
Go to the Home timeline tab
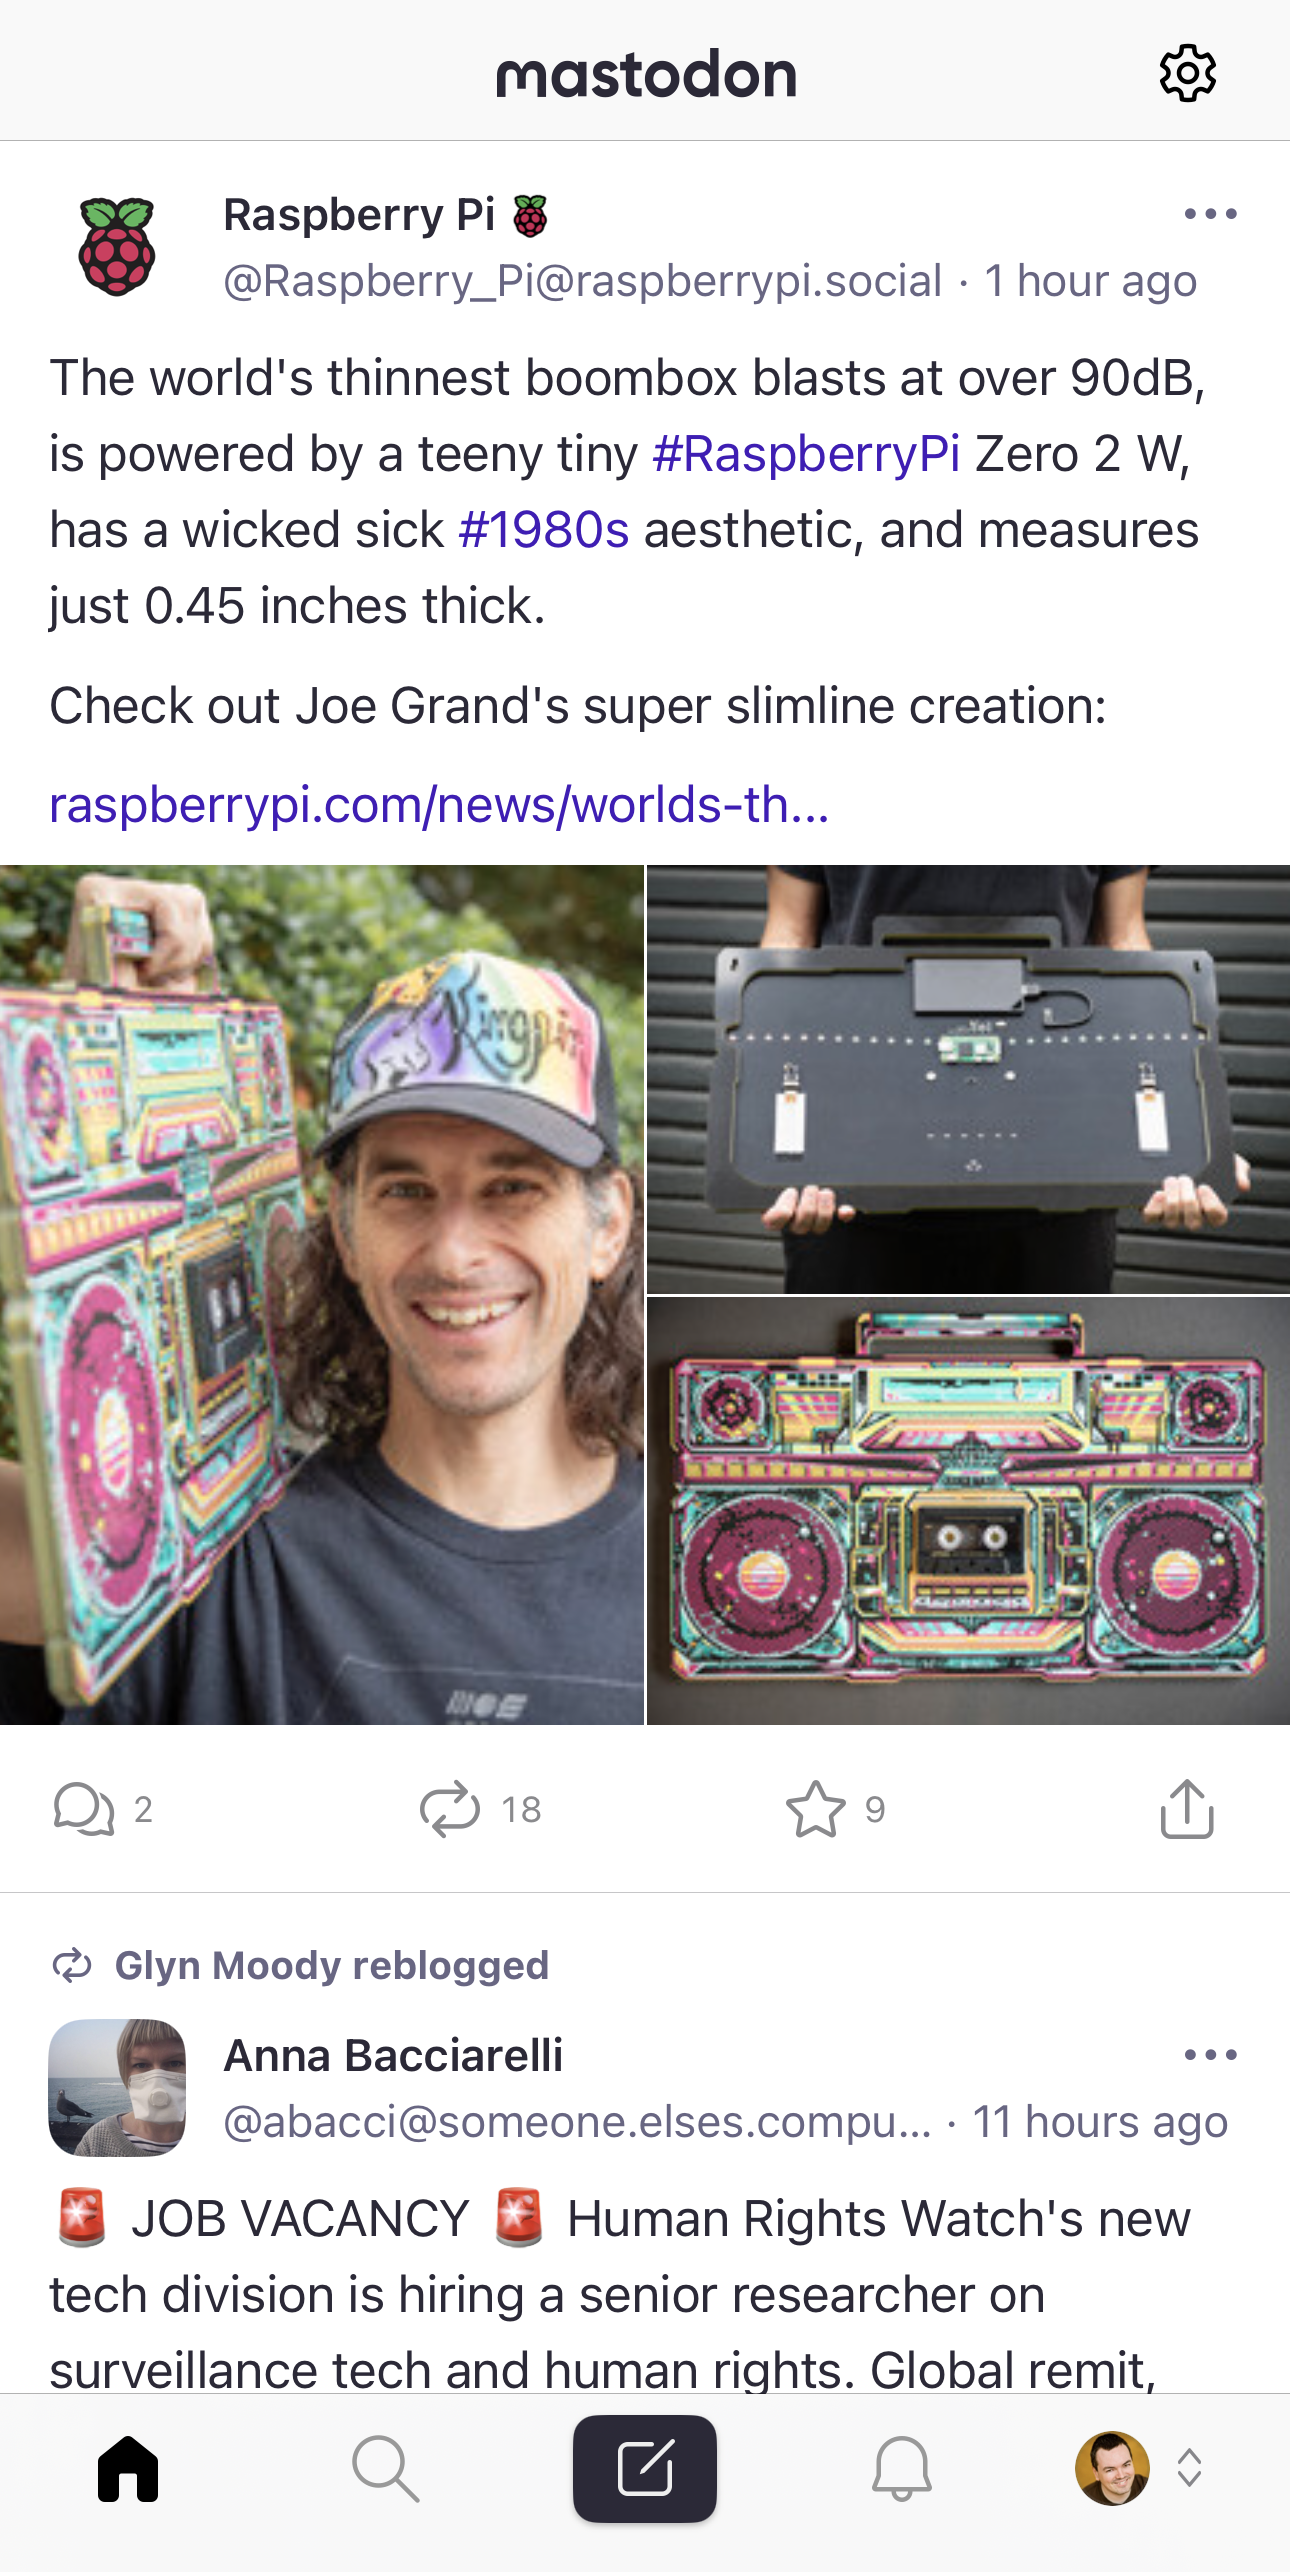coord(128,2468)
